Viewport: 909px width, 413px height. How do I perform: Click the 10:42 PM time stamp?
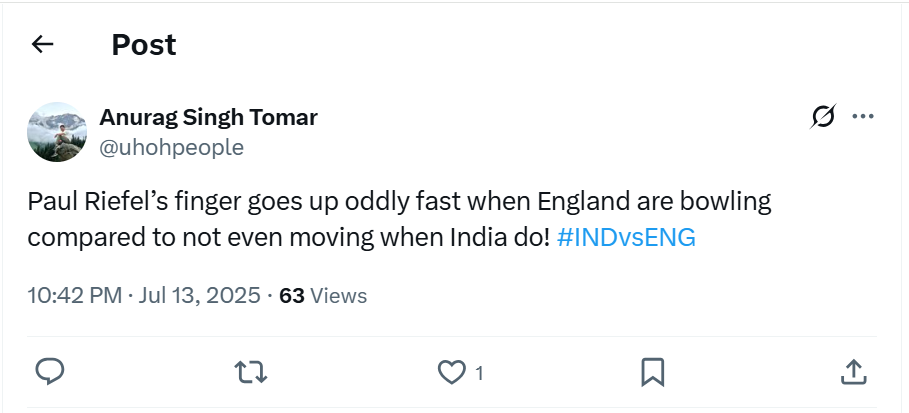click(x=73, y=296)
